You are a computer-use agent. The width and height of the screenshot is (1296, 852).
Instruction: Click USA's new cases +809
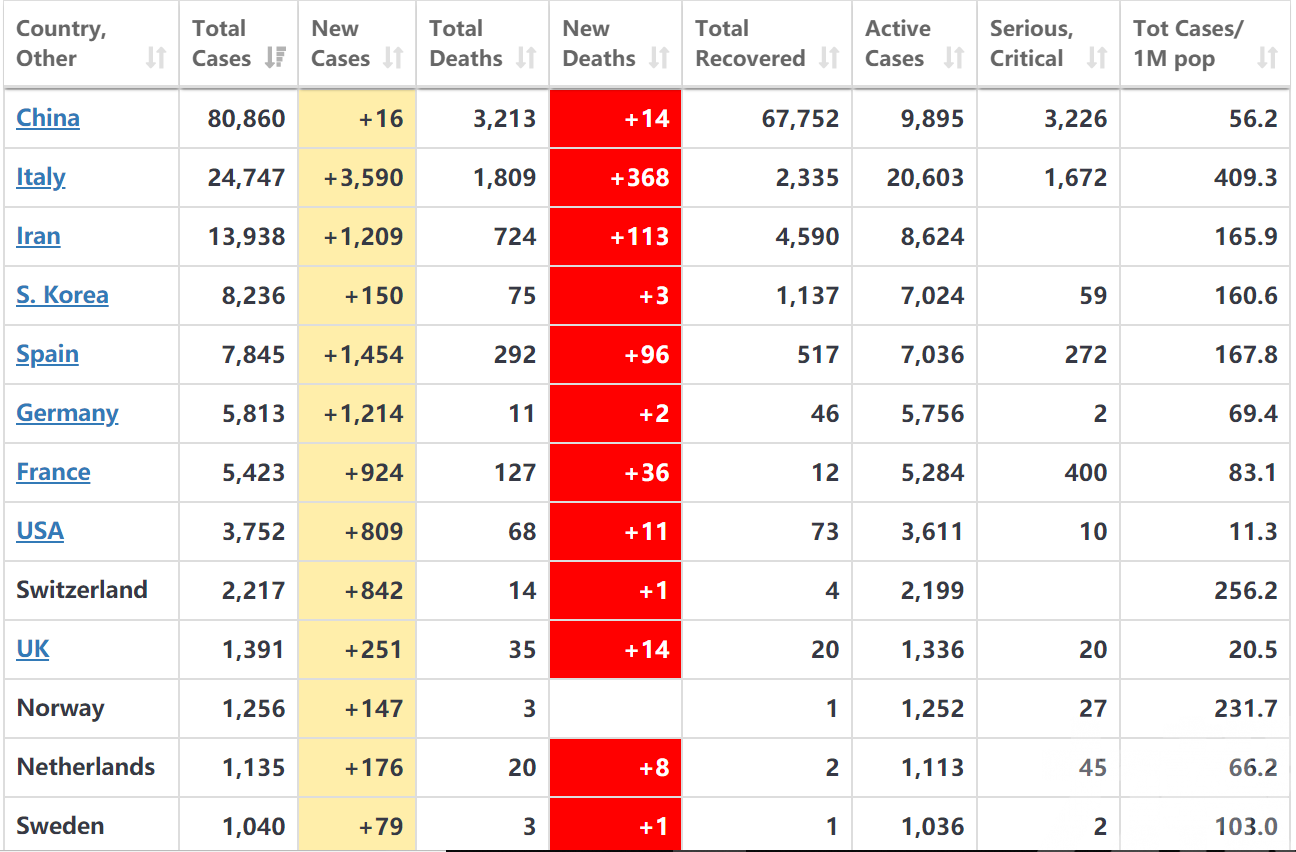coord(374,531)
